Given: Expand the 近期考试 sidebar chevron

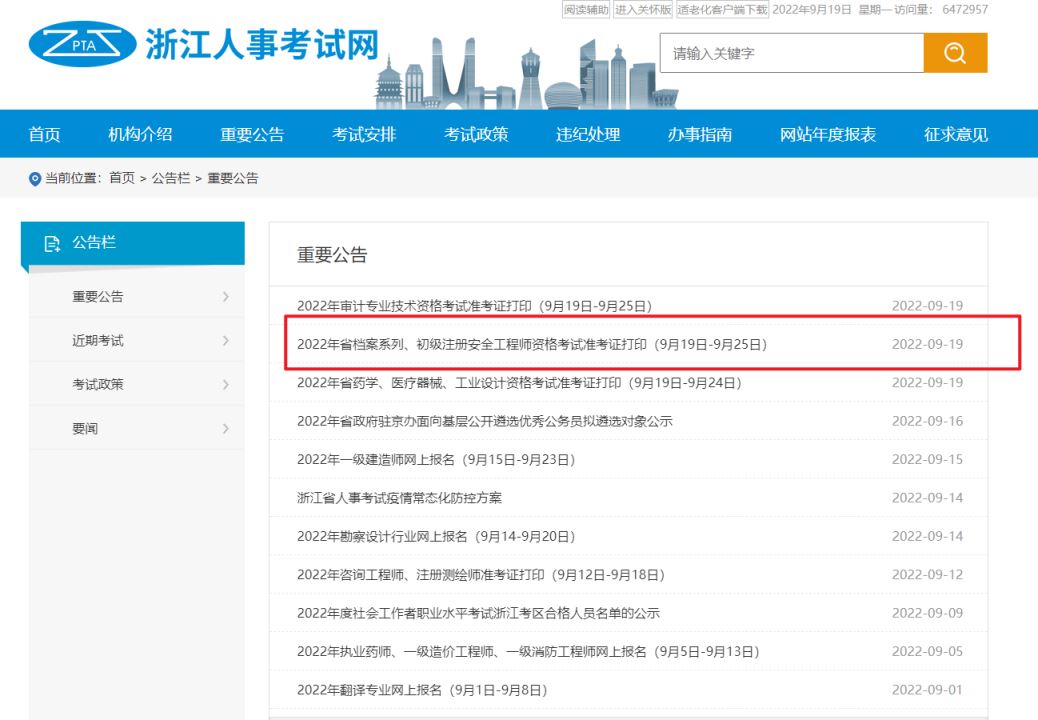Looking at the screenshot, I should (x=225, y=341).
